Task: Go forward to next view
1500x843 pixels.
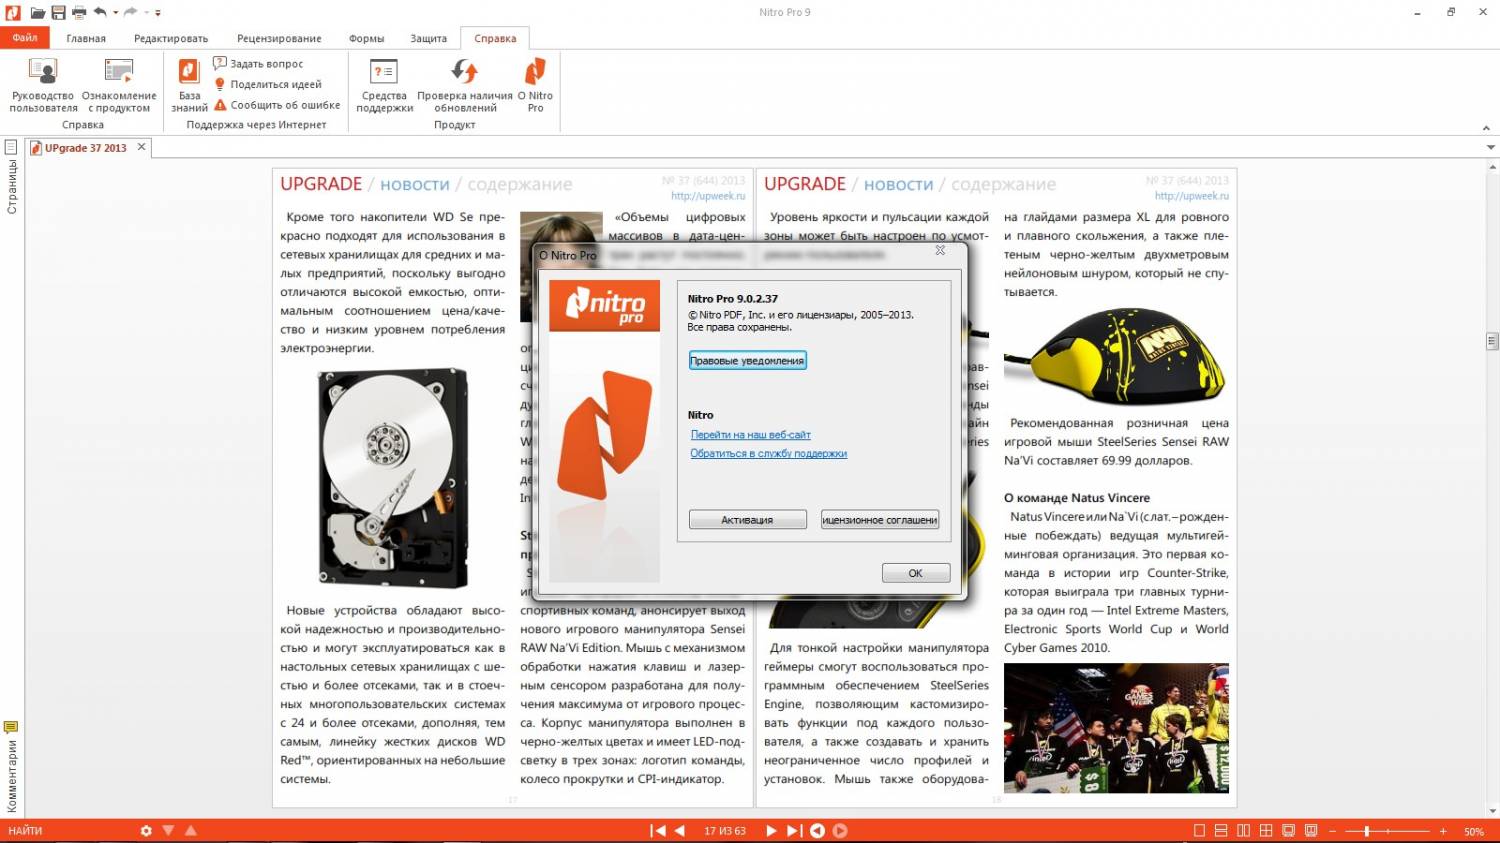Action: pos(840,831)
